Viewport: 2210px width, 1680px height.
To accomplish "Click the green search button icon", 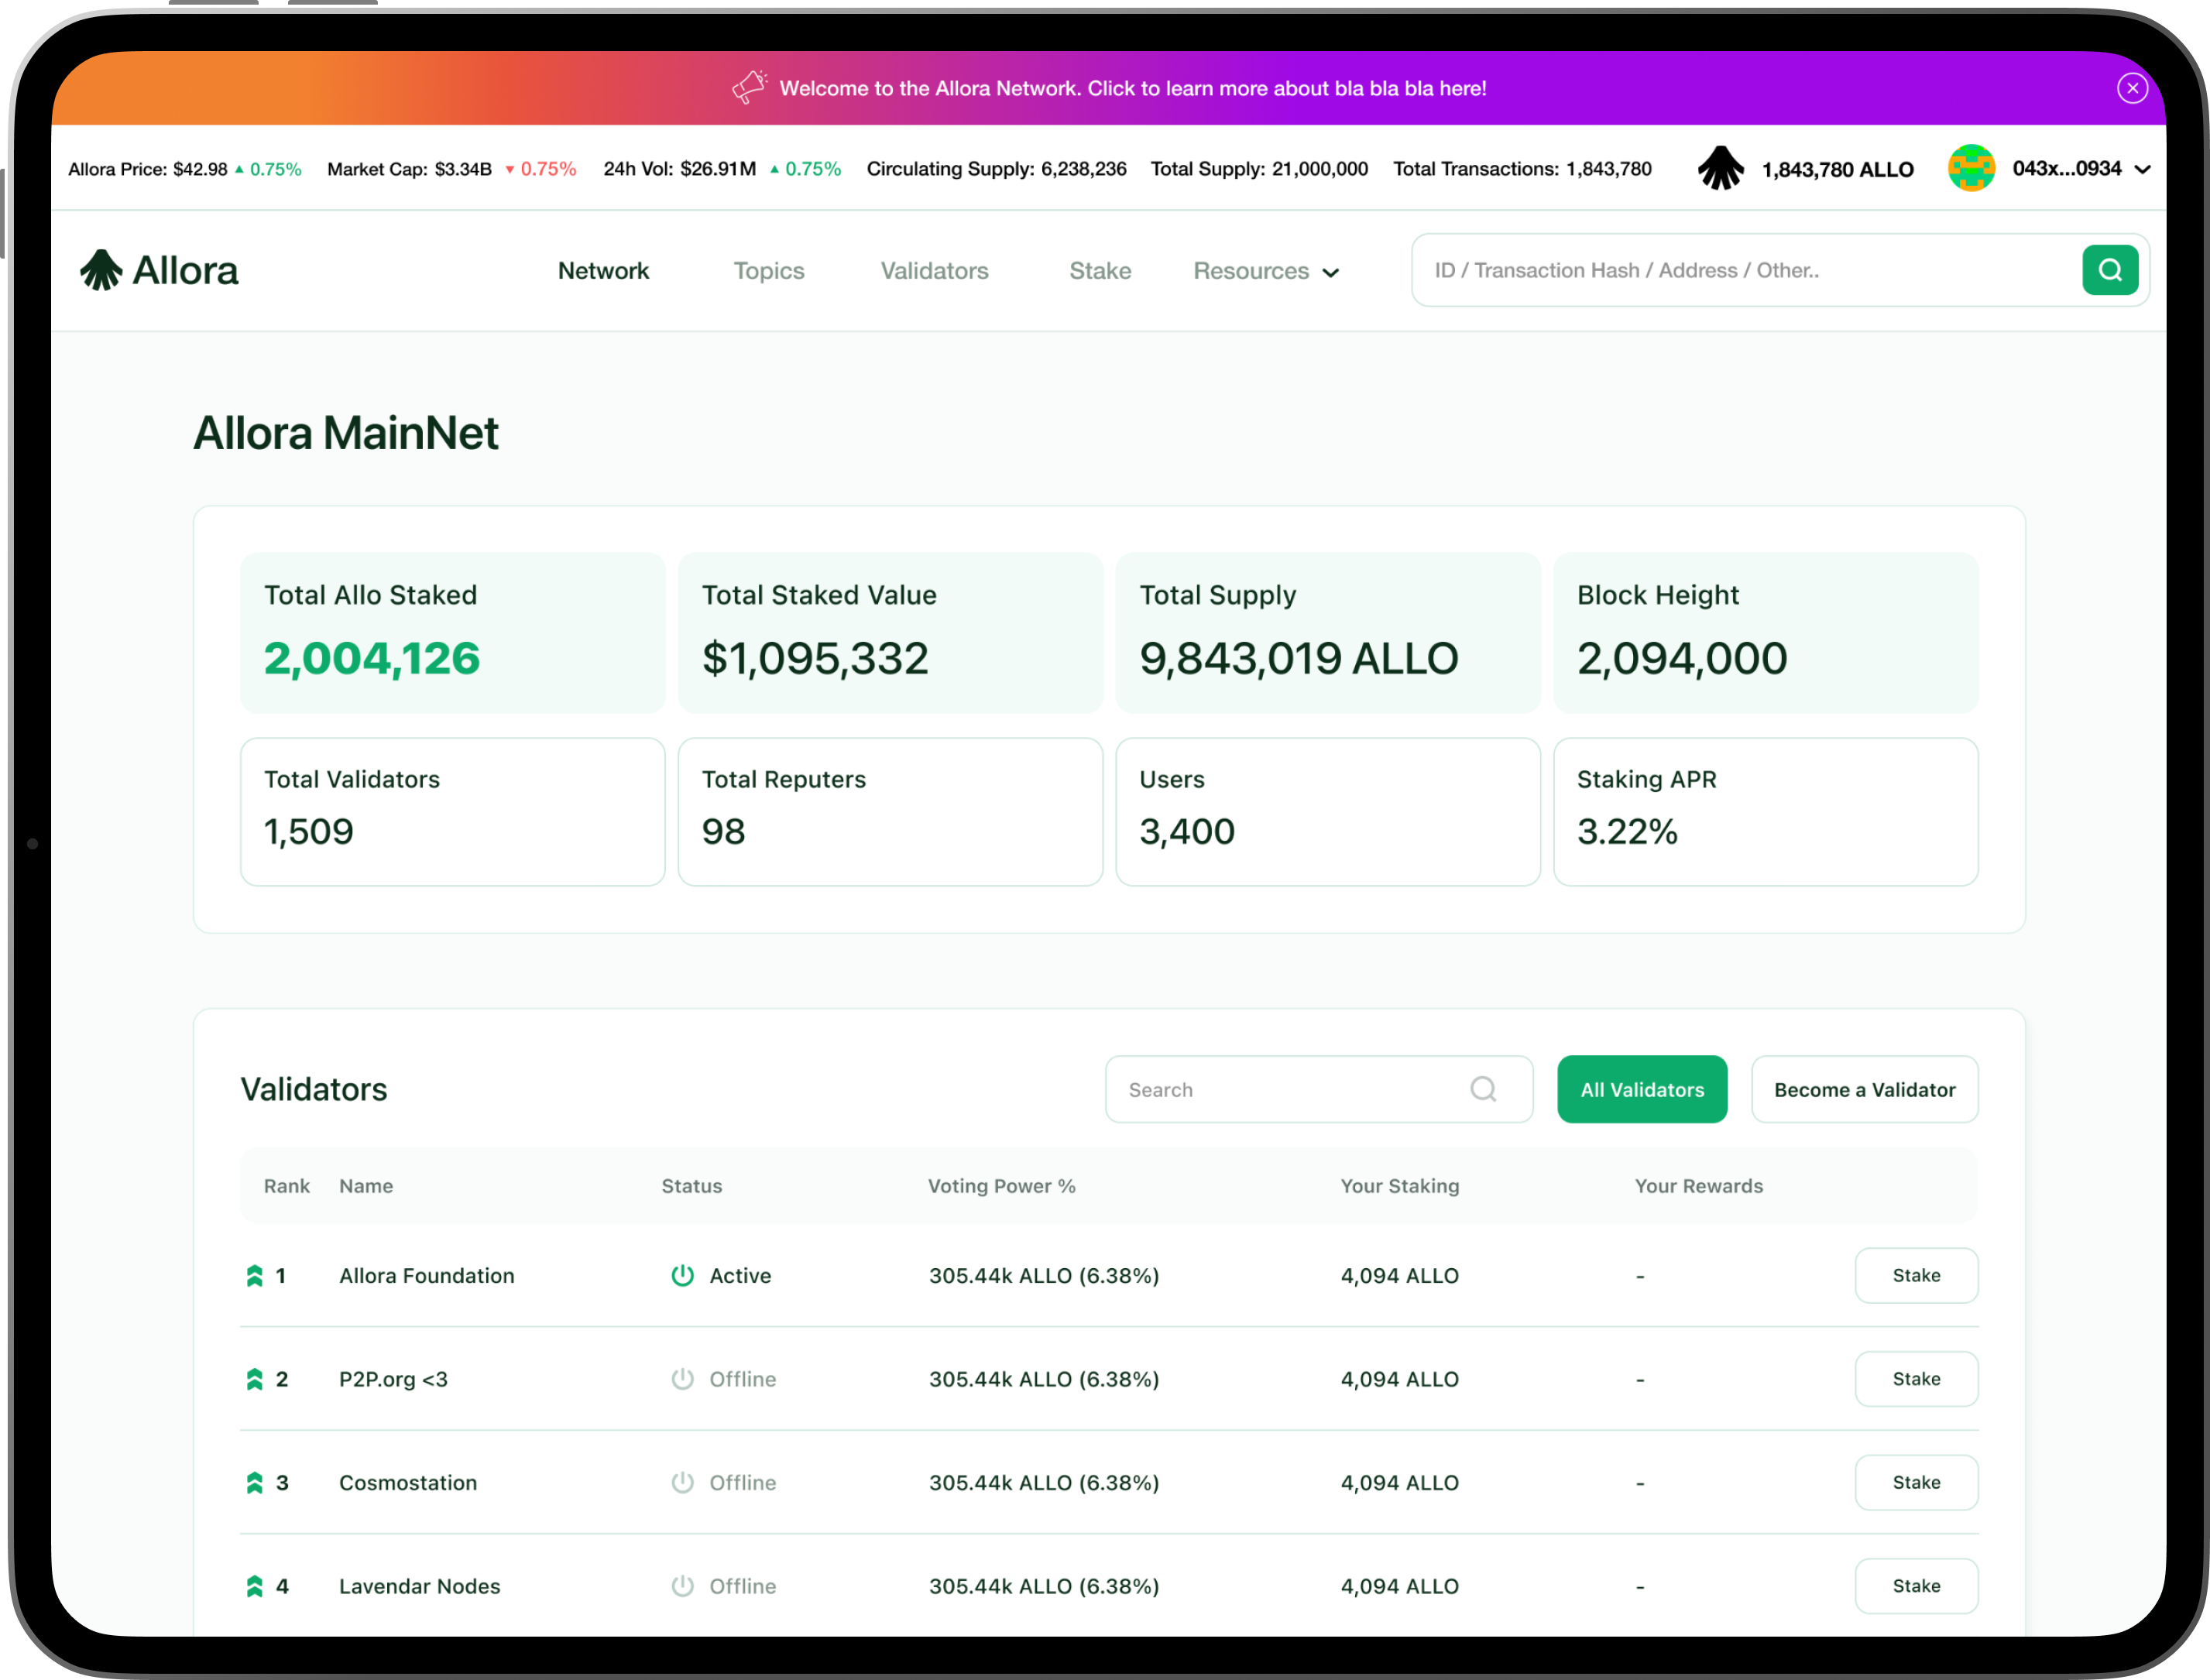I will click(x=2110, y=270).
